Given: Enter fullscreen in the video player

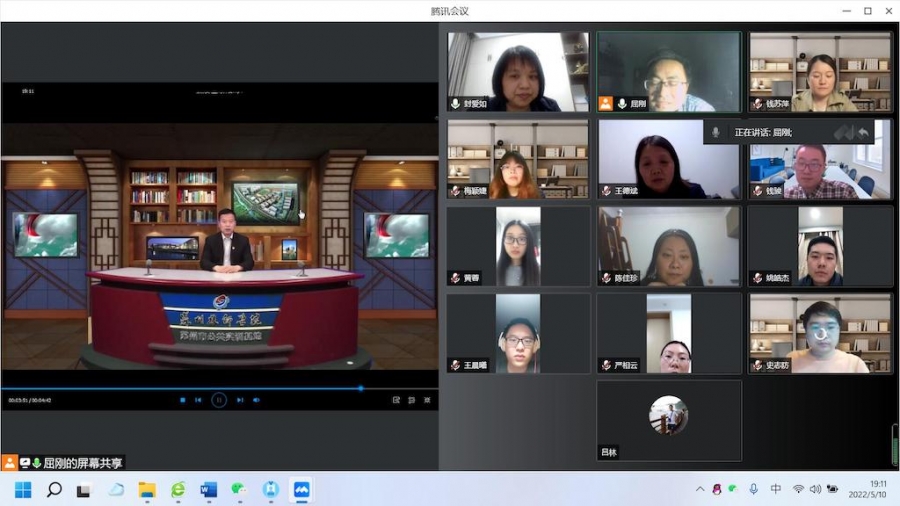Looking at the screenshot, I should pos(427,400).
